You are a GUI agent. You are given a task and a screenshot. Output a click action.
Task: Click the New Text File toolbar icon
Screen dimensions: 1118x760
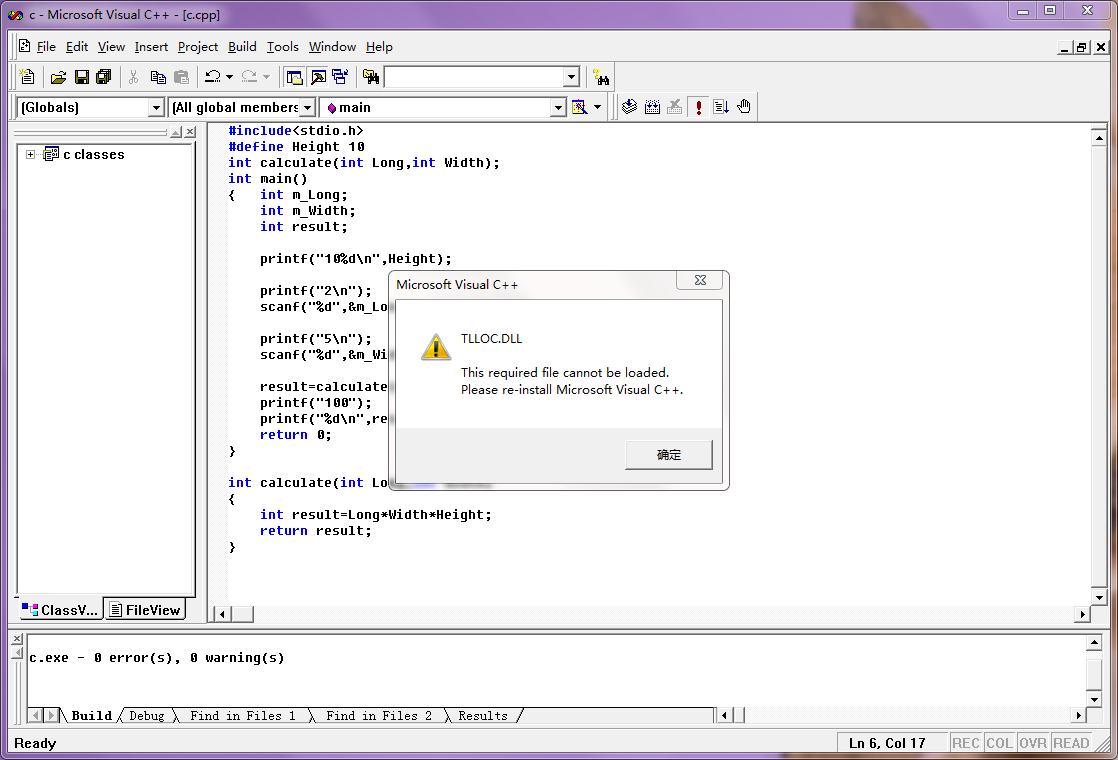point(27,76)
